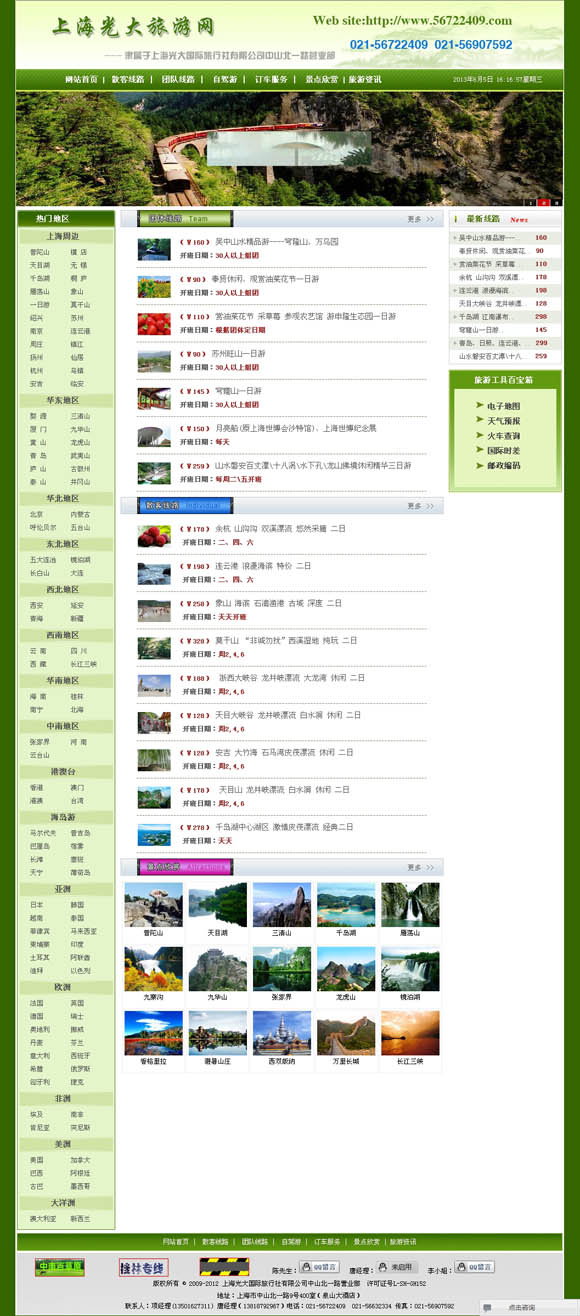Click the strawberry thumbnail of the ¥110 tour
Viewport: 580px width, 1316px height.
click(154, 323)
